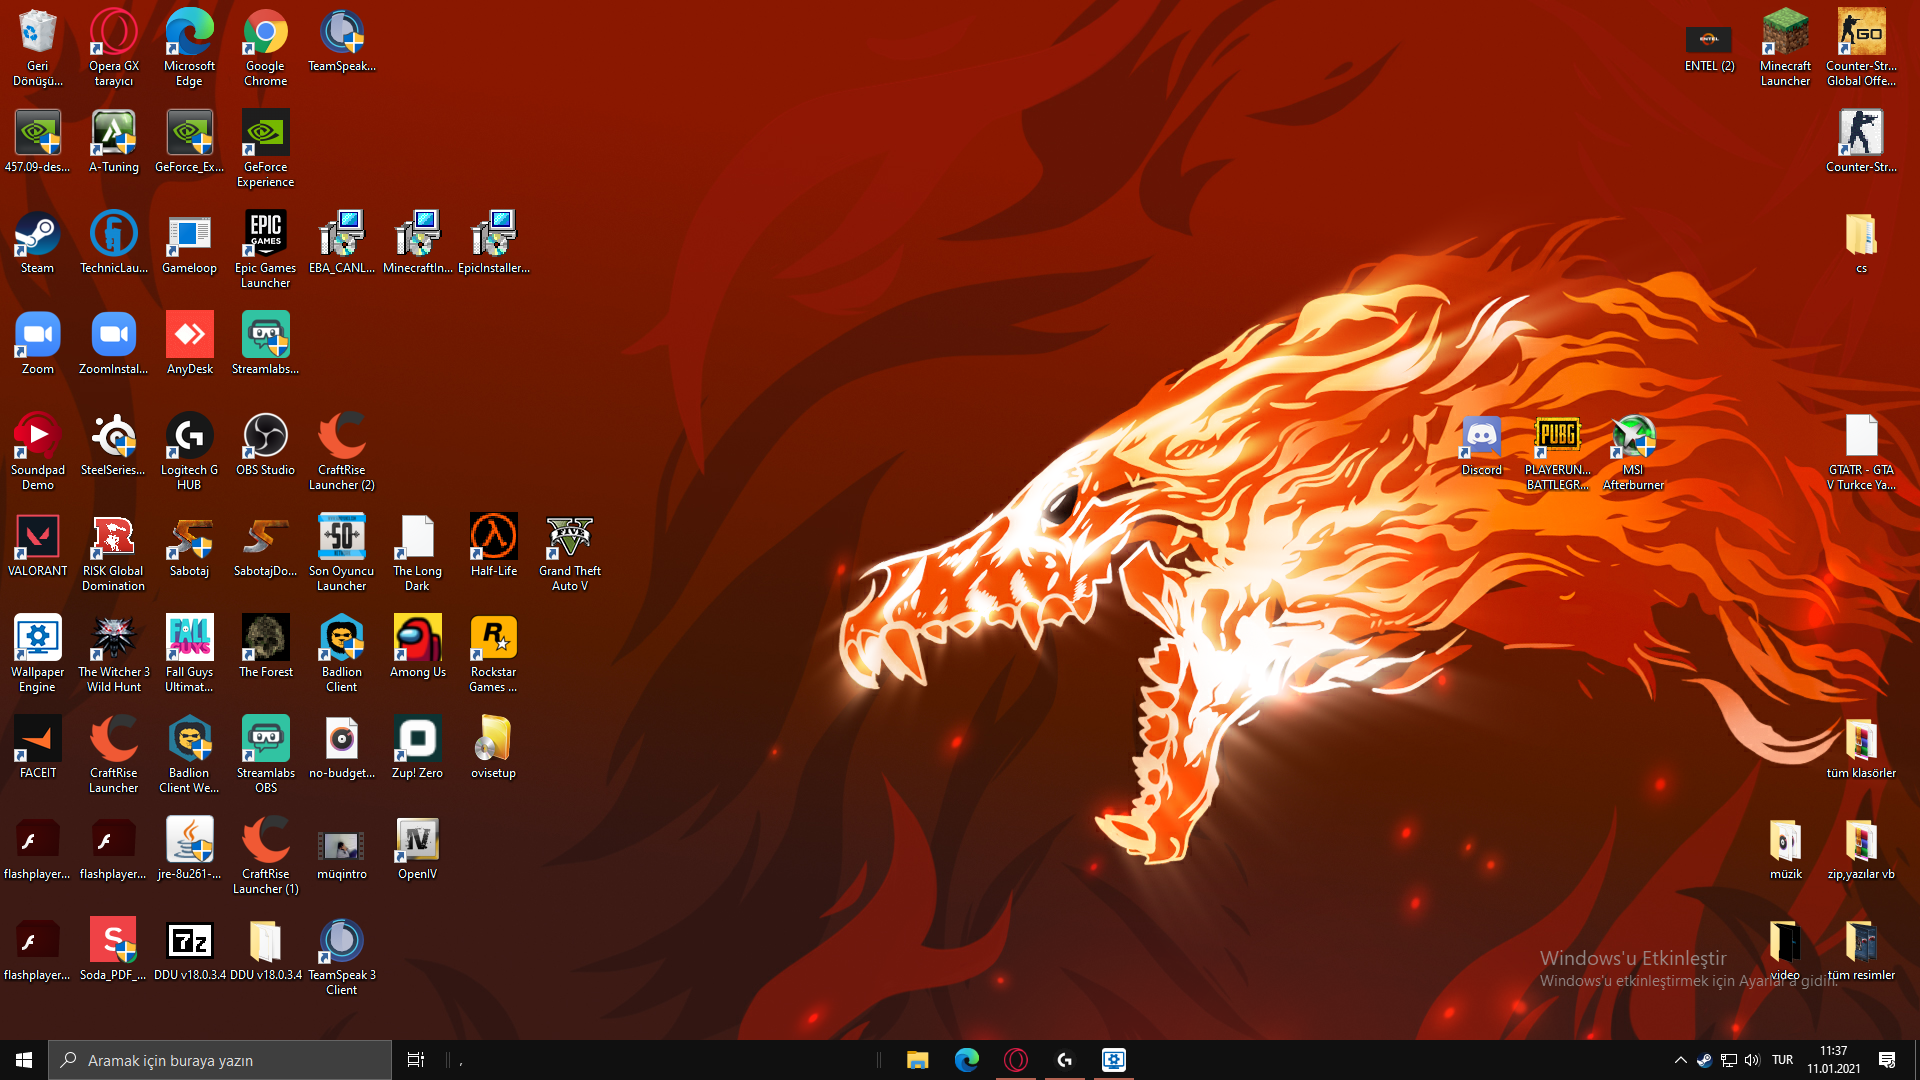This screenshot has width=1920, height=1080.
Task: Click the Logitech G HUB icon
Action: pos(189,437)
